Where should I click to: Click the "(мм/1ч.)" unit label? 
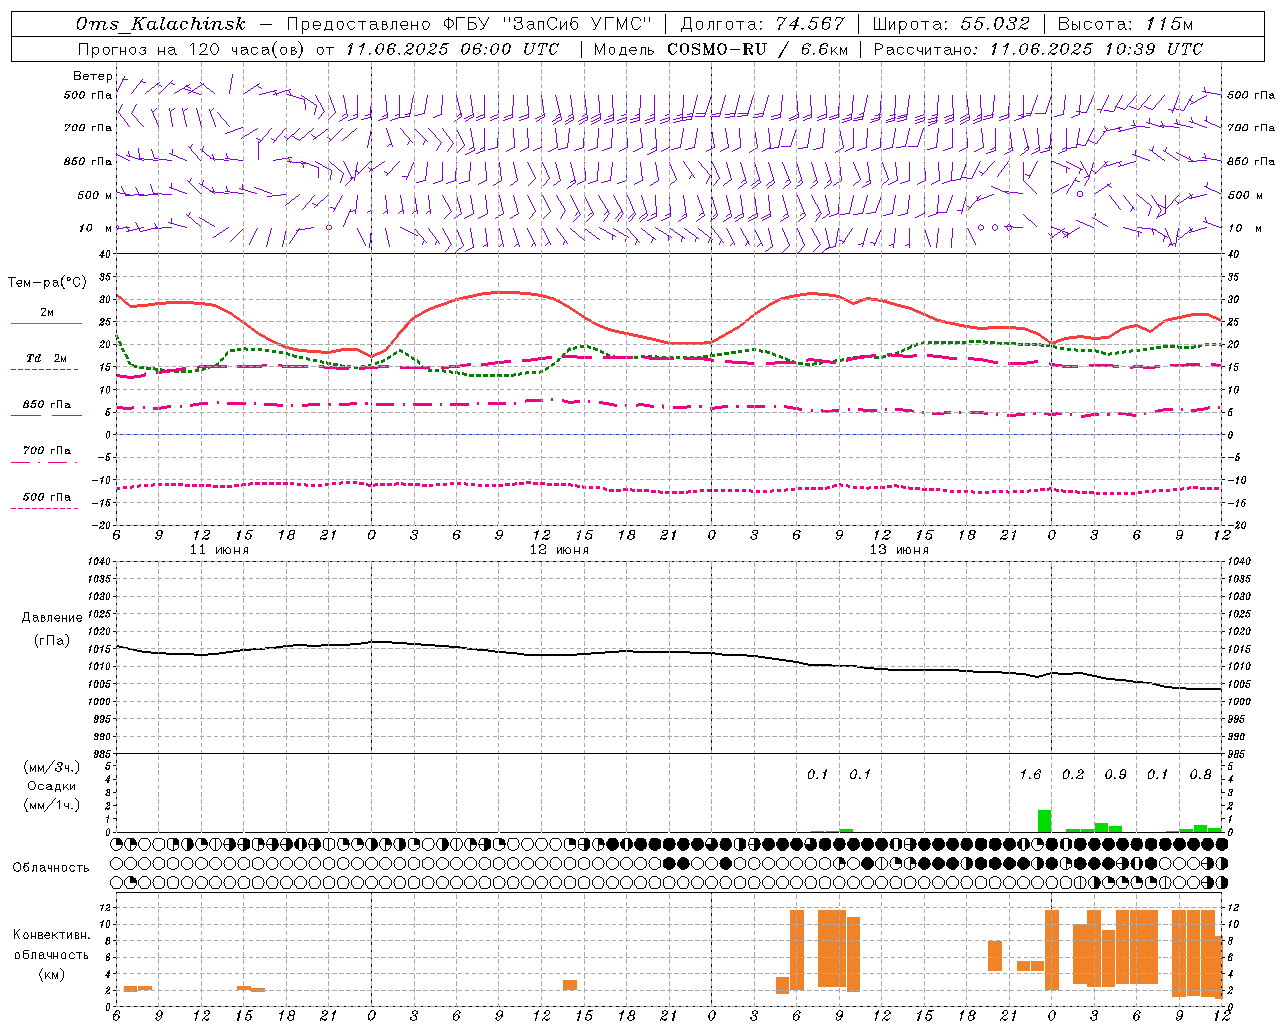click(x=52, y=805)
